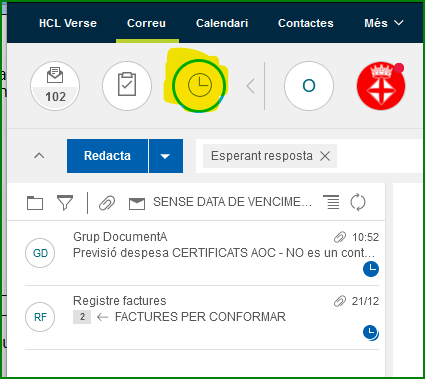The height and width of the screenshot is (379, 425).
Task: Click the Redacta compose button
Action: coord(107,156)
